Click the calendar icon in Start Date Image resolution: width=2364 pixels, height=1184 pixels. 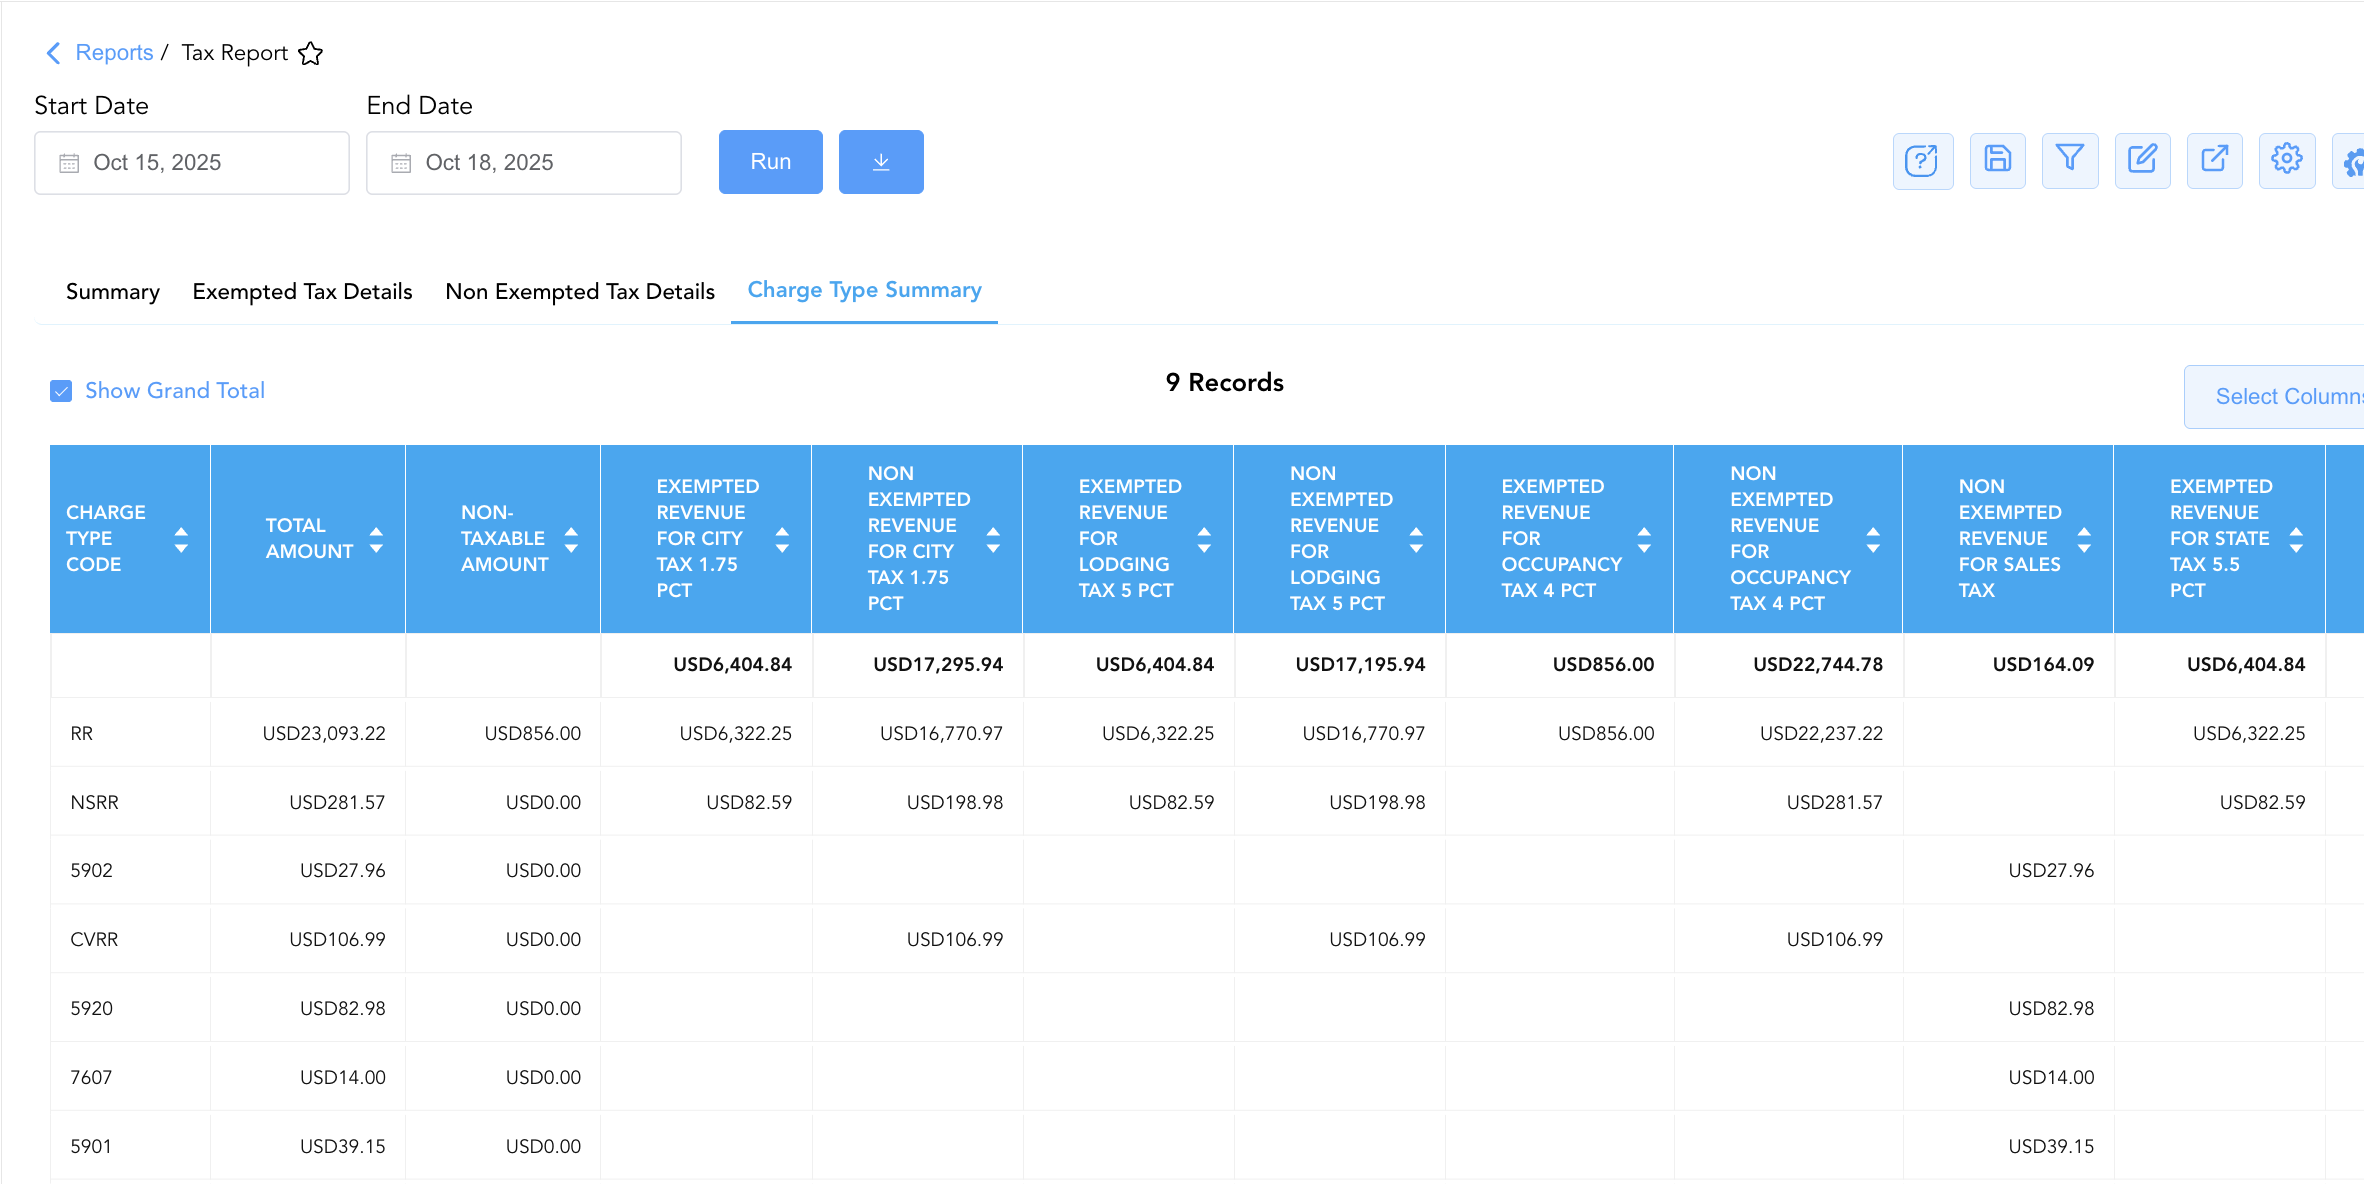[69, 163]
